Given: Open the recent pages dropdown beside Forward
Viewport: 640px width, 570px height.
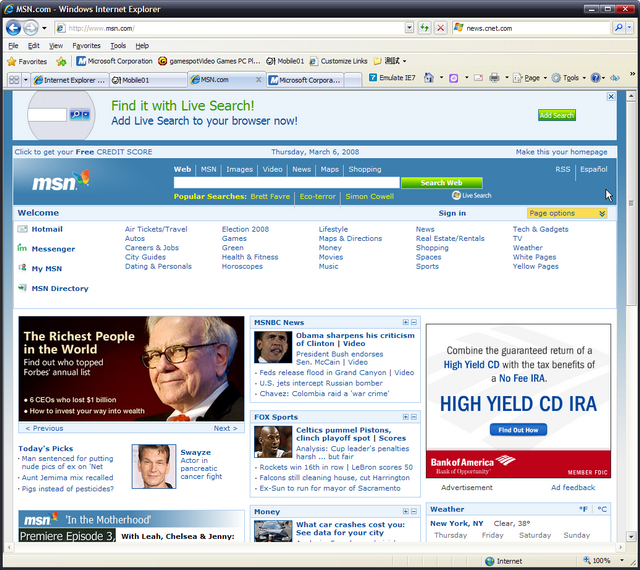Looking at the screenshot, I should pyautogui.click(x=44, y=28).
